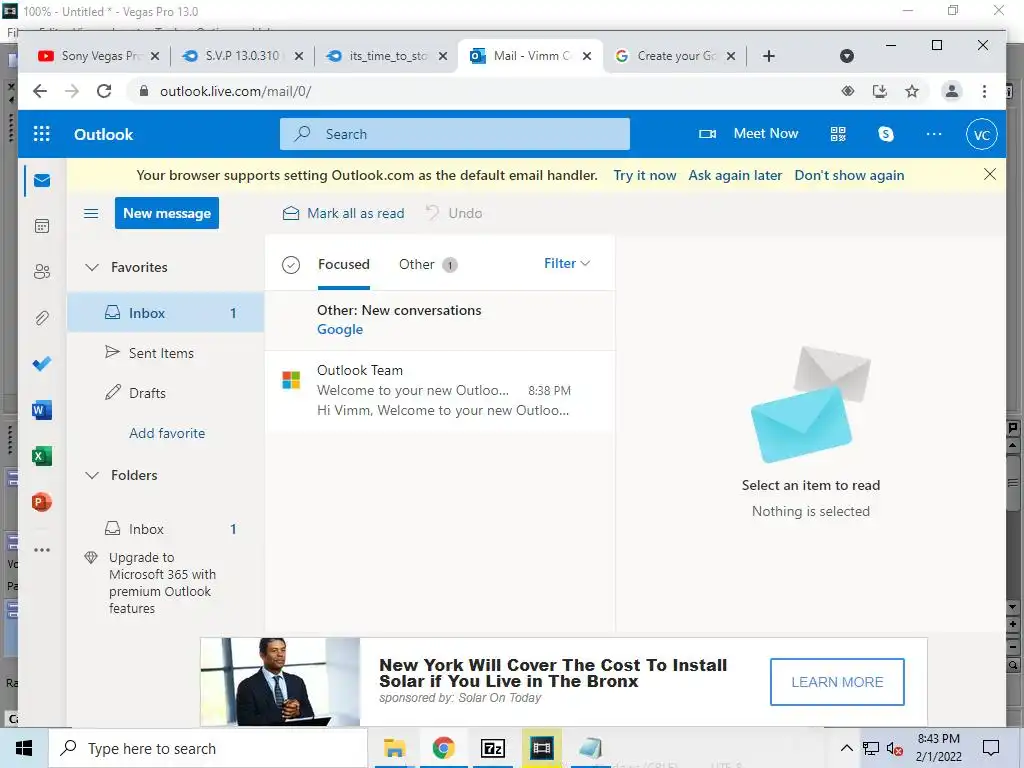Open To Do checkmark icon
Viewport: 1024px width, 768px height.
(x=42, y=364)
